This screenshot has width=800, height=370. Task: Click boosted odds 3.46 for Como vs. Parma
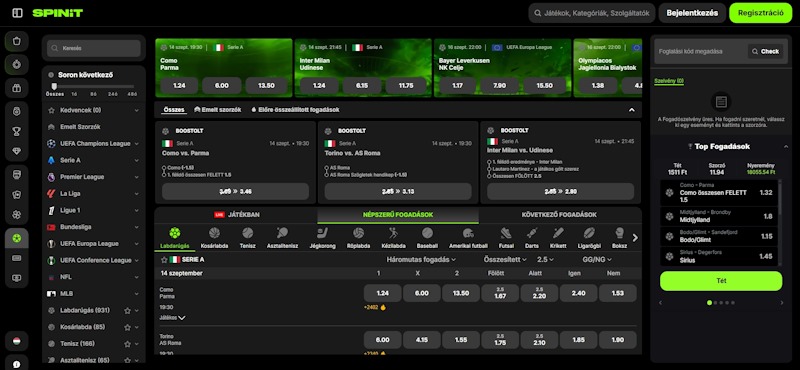coord(235,191)
